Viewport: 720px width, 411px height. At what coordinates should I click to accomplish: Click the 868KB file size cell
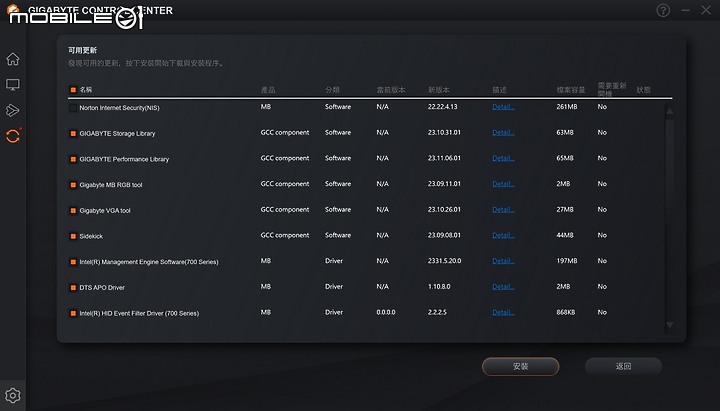[566, 313]
